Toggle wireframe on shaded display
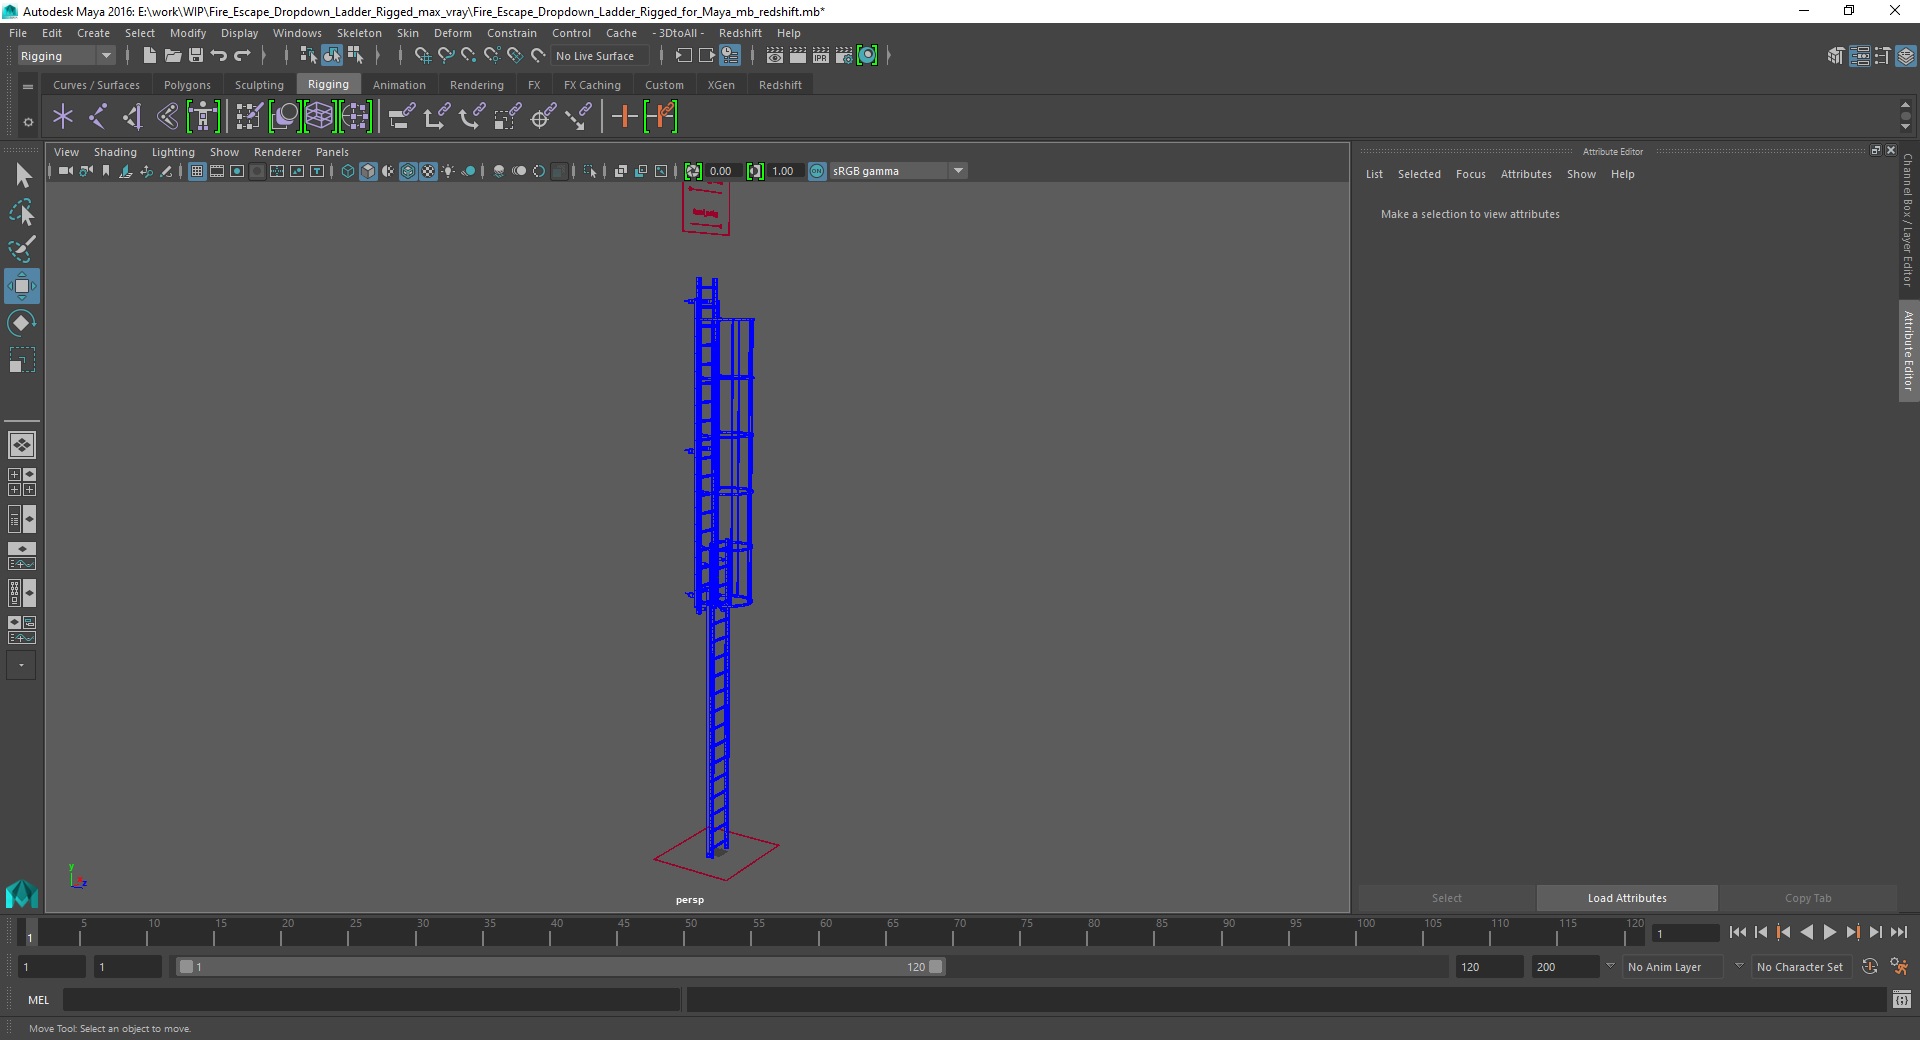This screenshot has width=1920, height=1040. (408, 171)
